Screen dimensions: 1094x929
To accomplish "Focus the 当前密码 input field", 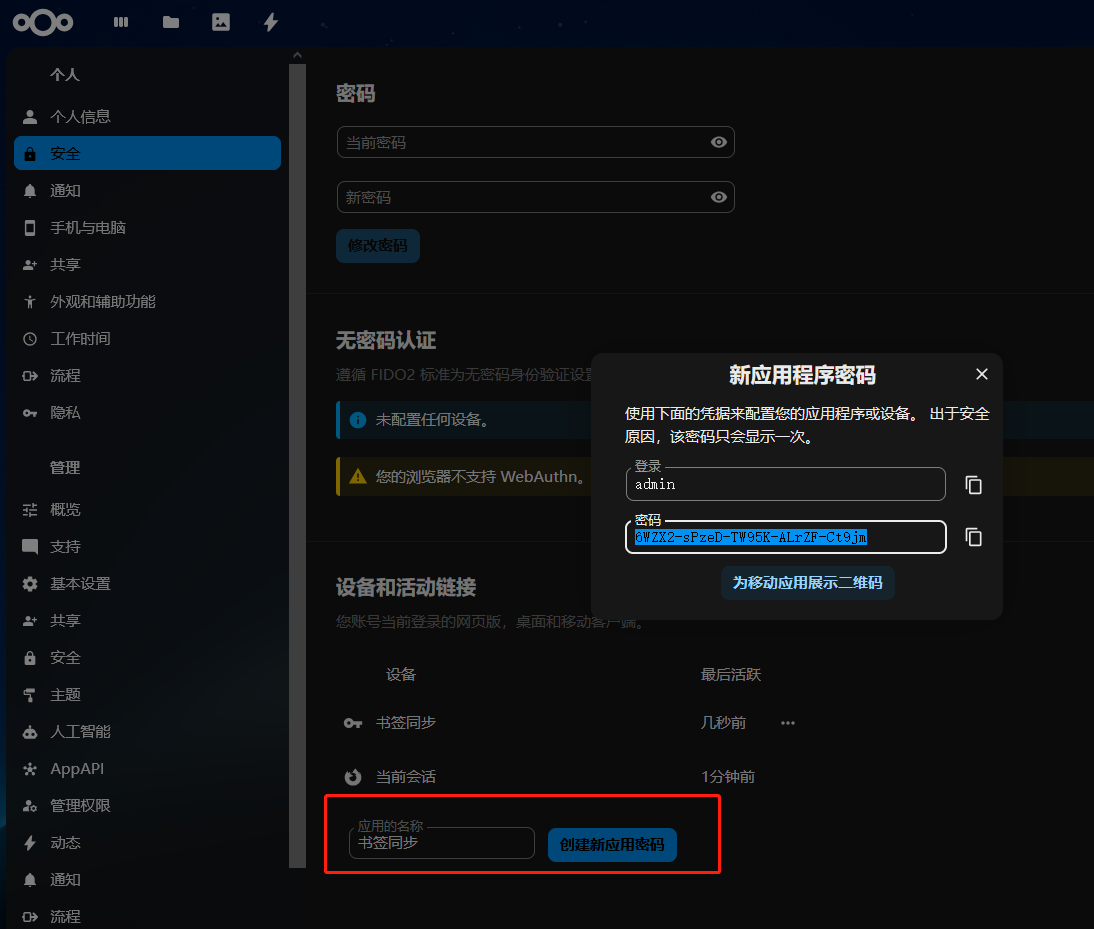I will (536, 142).
